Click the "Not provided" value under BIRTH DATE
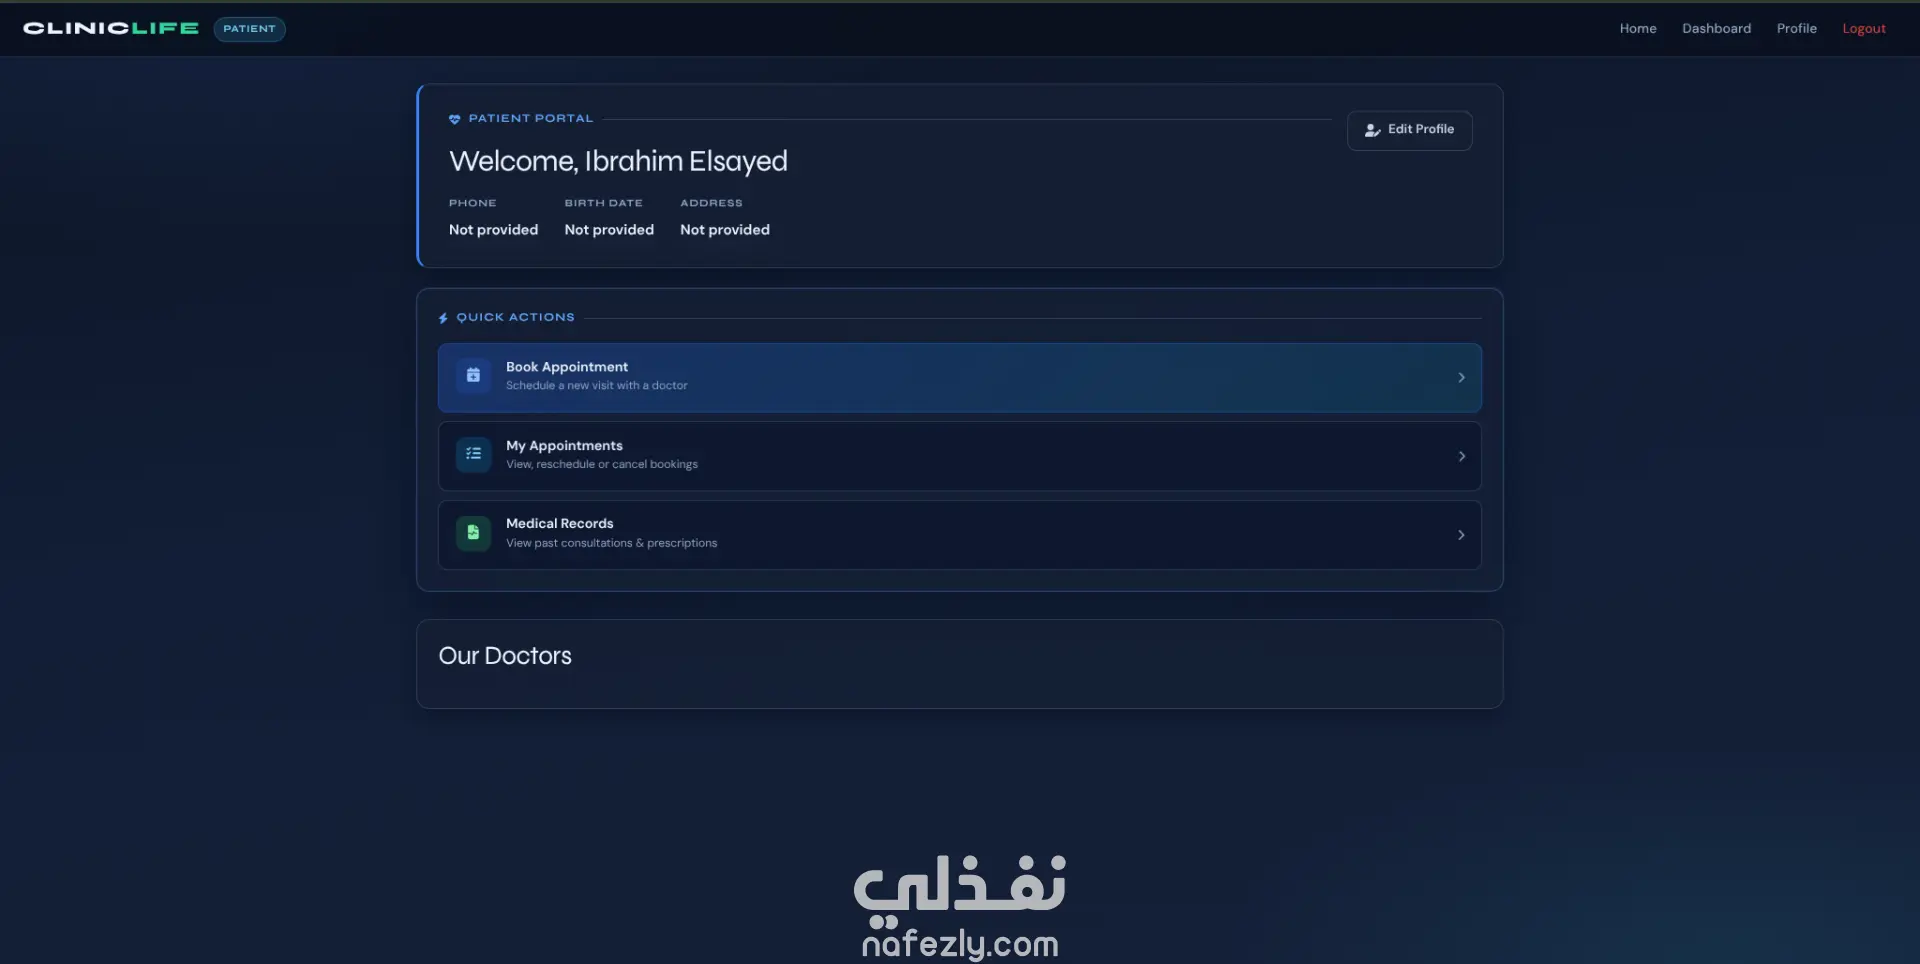 [x=609, y=230]
